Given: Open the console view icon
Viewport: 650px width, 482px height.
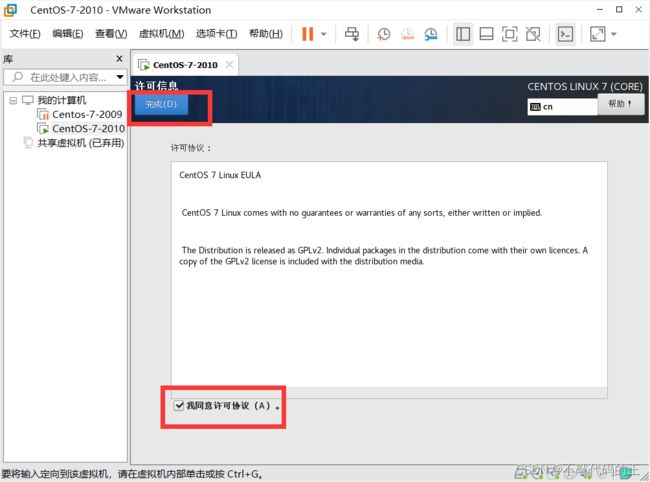Looking at the screenshot, I should click(x=565, y=34).
